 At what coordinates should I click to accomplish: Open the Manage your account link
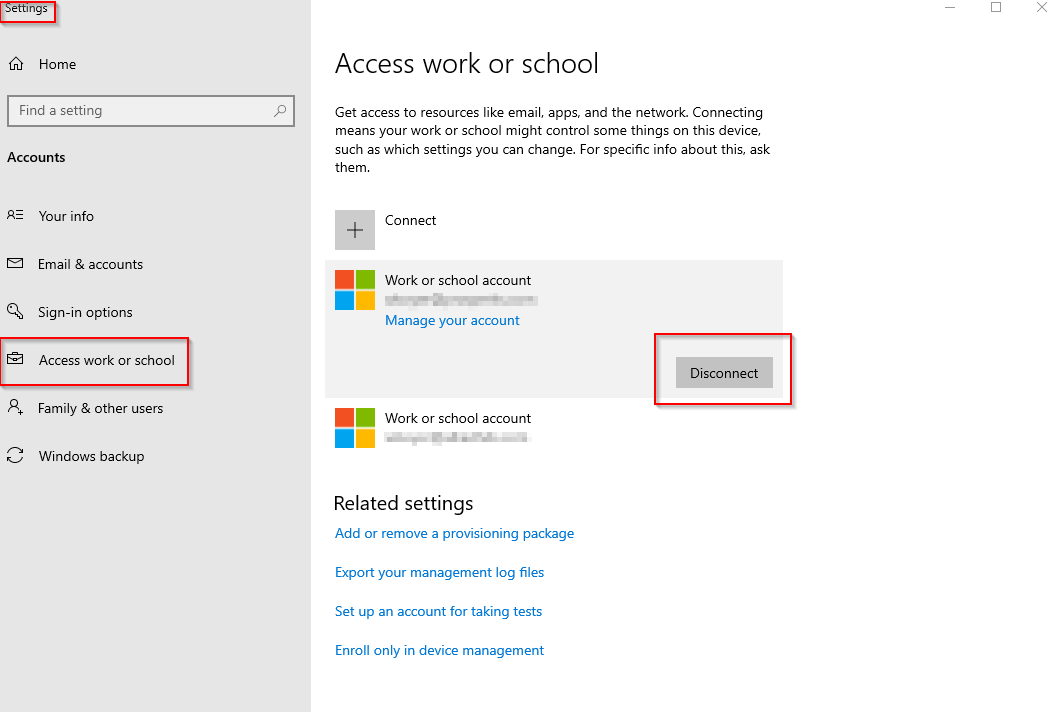[x=452, y=320]
